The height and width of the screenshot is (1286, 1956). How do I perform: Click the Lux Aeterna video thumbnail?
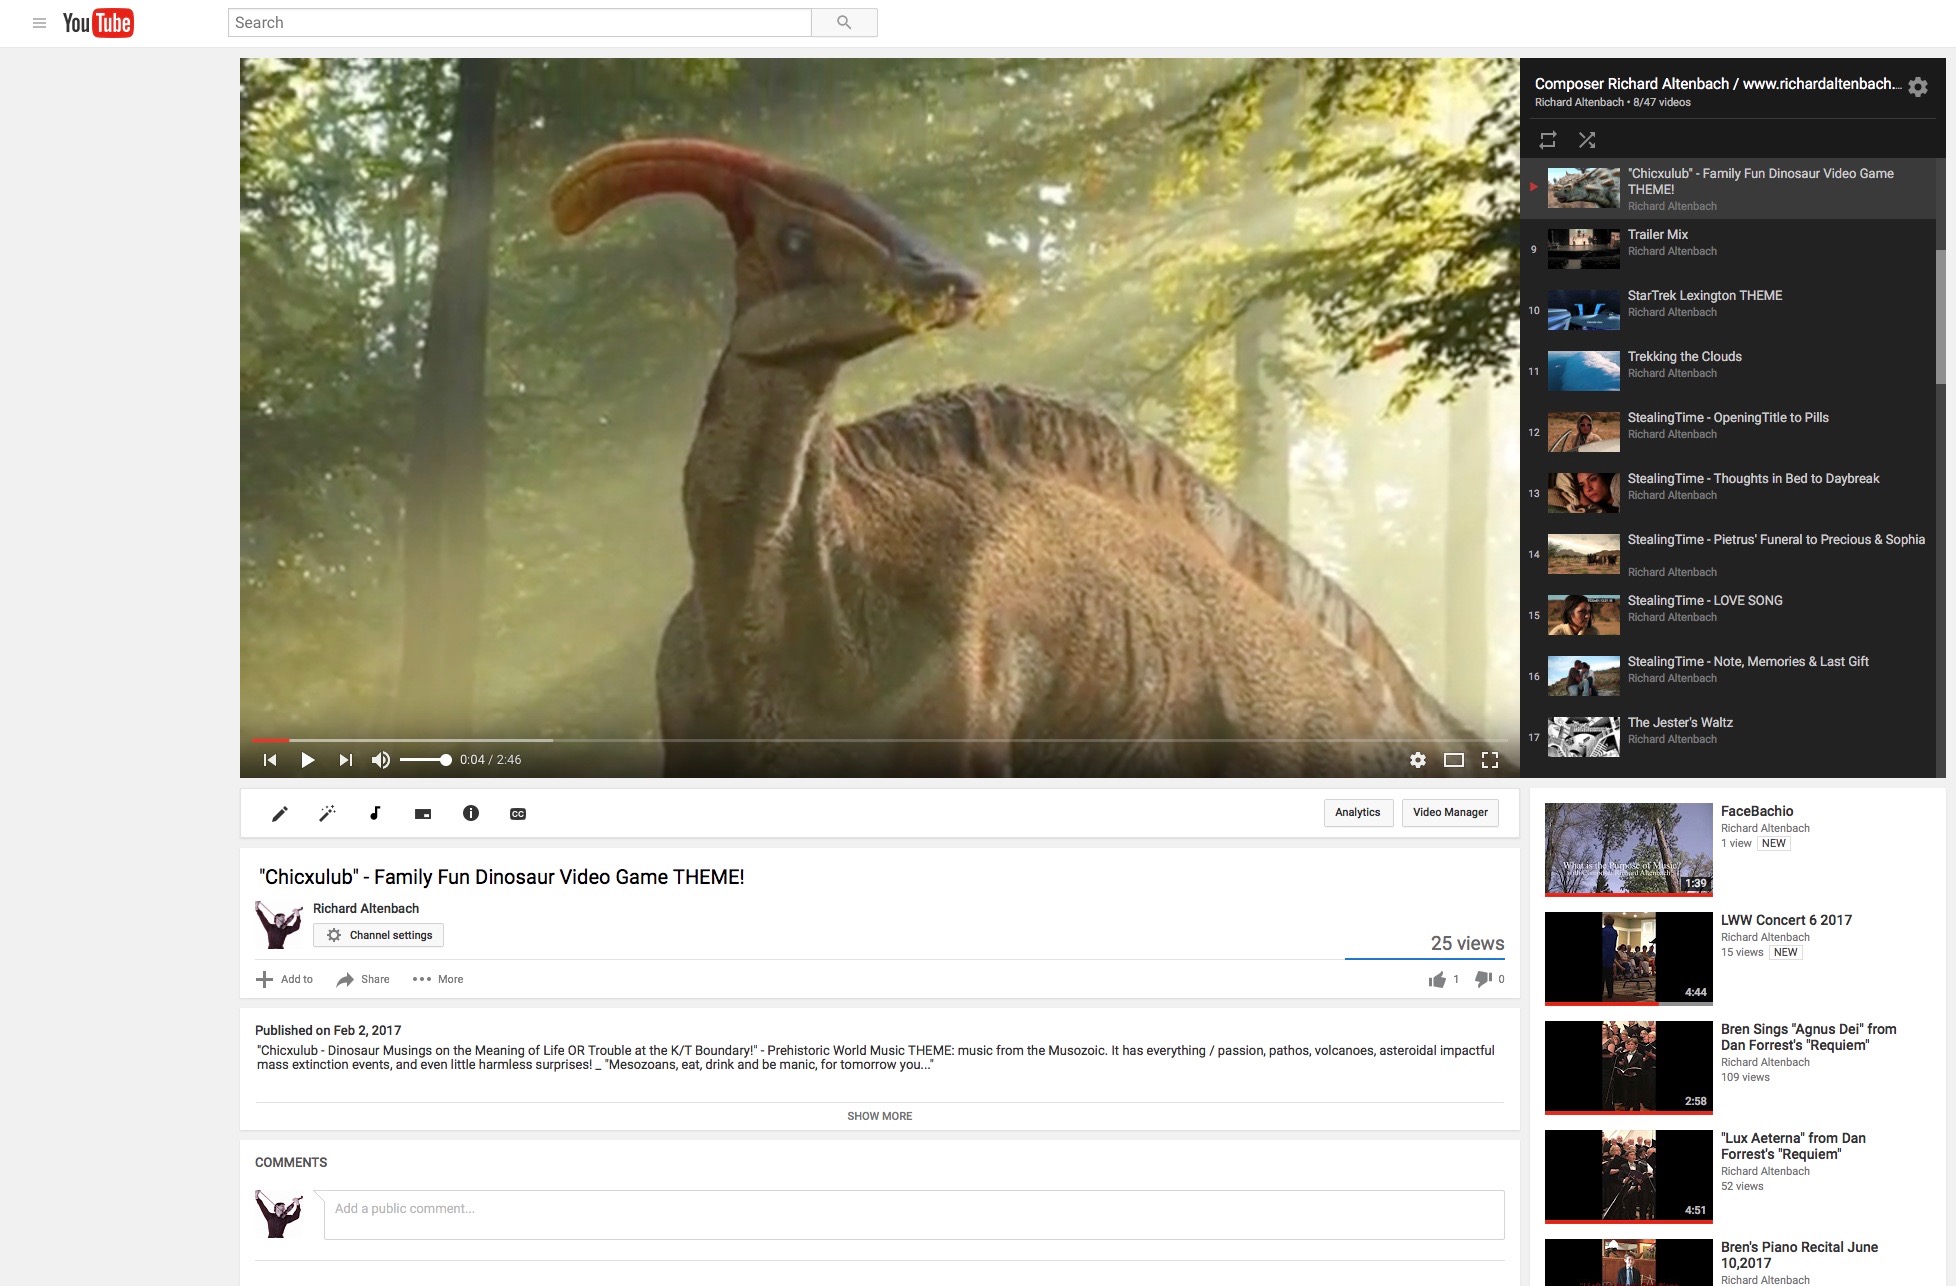[1629, 1176]
